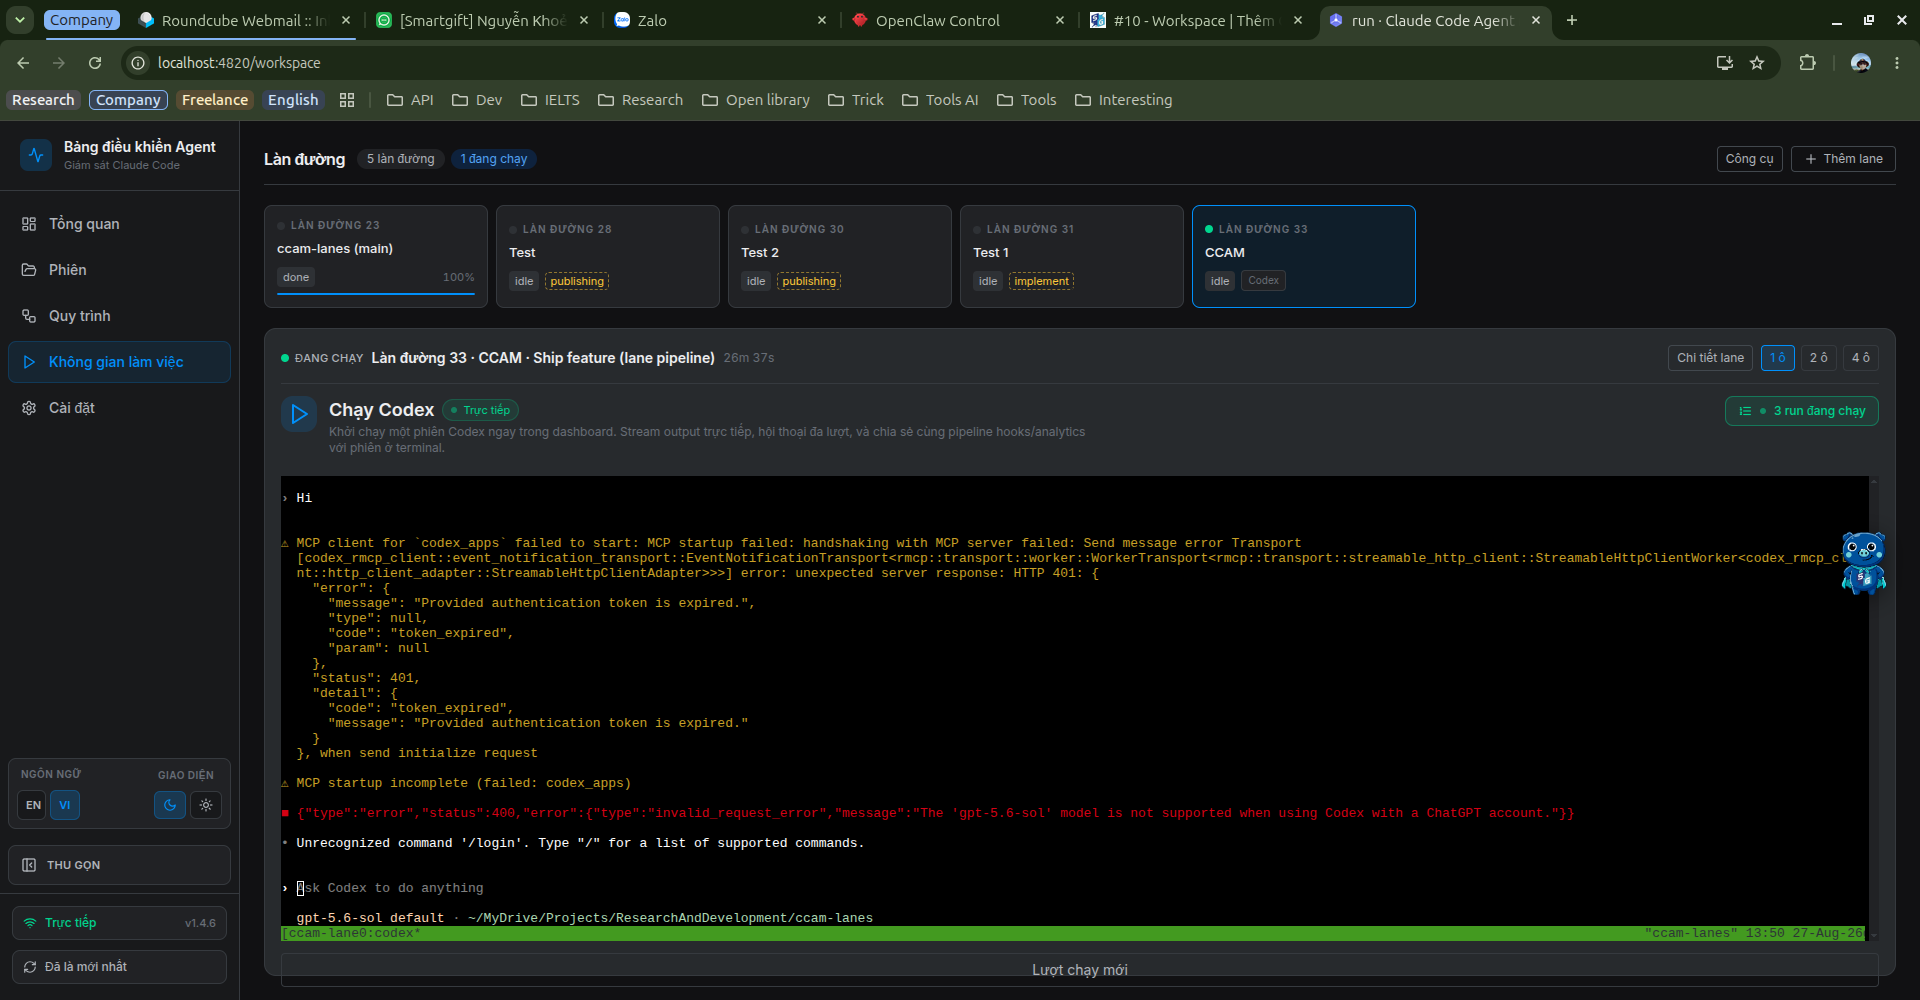Enable light mode sun icon
The image size is (1920, 1000).
pyautogui.click(x=206, y=805)
